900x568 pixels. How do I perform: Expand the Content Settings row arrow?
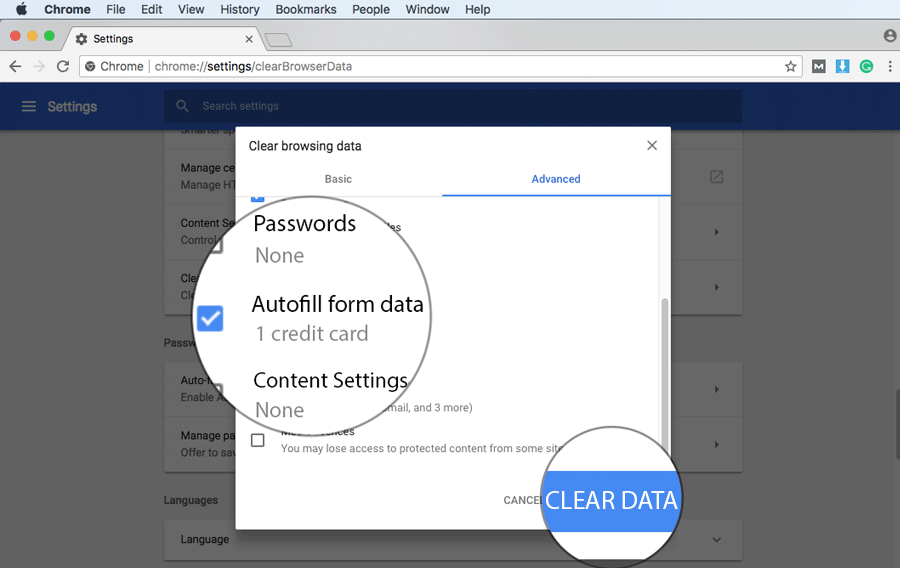pos(716,232)
